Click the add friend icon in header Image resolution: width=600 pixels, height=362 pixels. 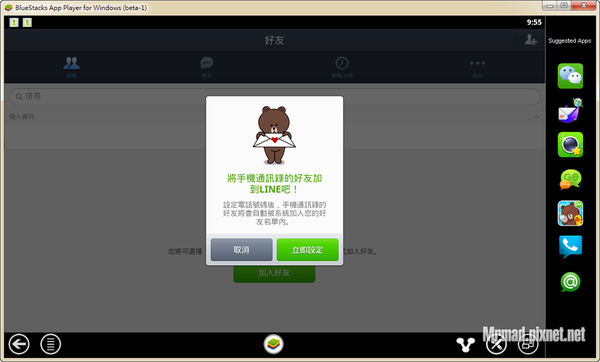tap(531, 40)
